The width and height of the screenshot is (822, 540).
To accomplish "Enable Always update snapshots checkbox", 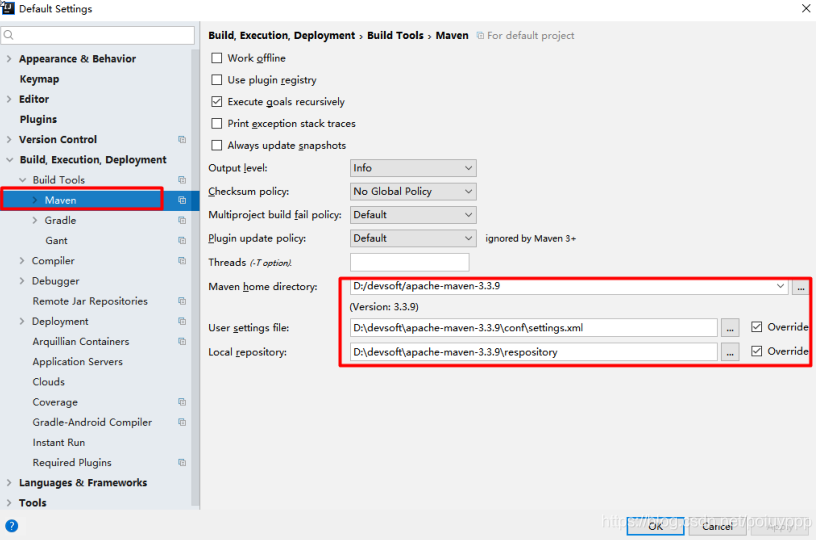I will coord(217,145).
